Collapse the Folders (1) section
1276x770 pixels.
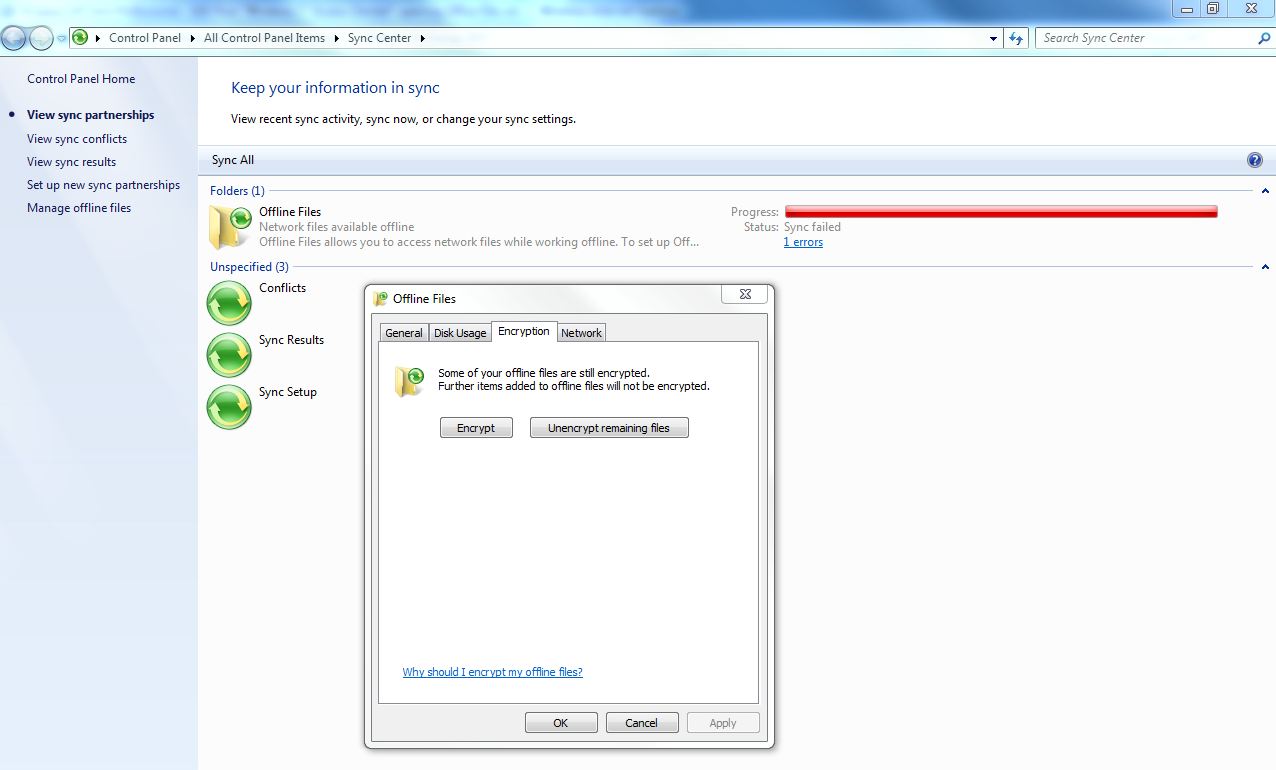tap(1265, 190)
